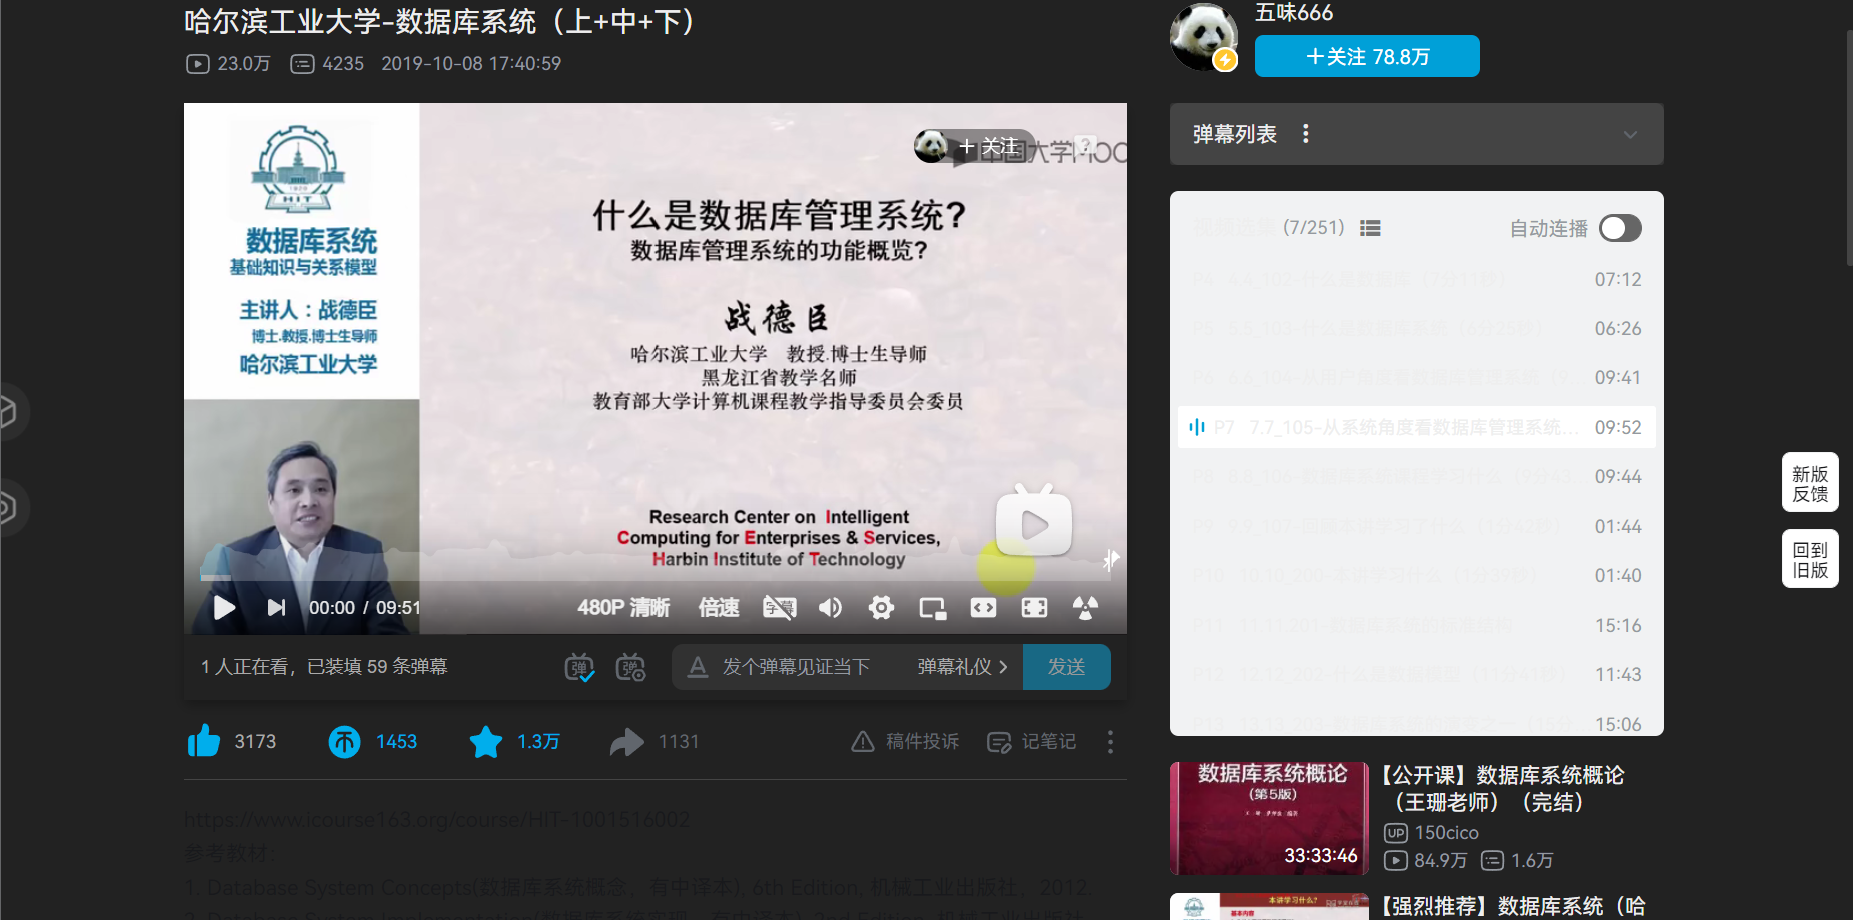The height and width of the screenshot is (920, 1853).
Task: Enable picture-in-picture mode
Action: [932, 608]
